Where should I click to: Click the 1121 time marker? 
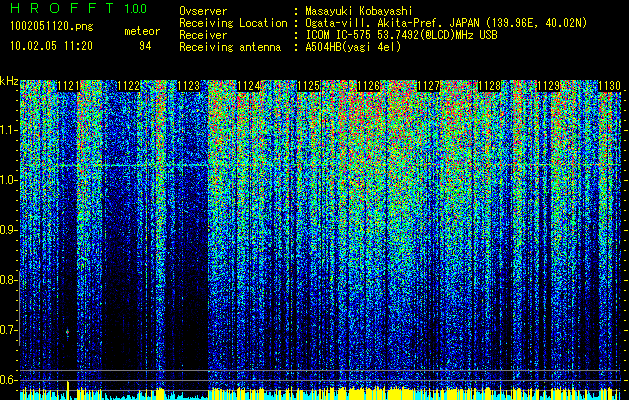click(68, 86)
